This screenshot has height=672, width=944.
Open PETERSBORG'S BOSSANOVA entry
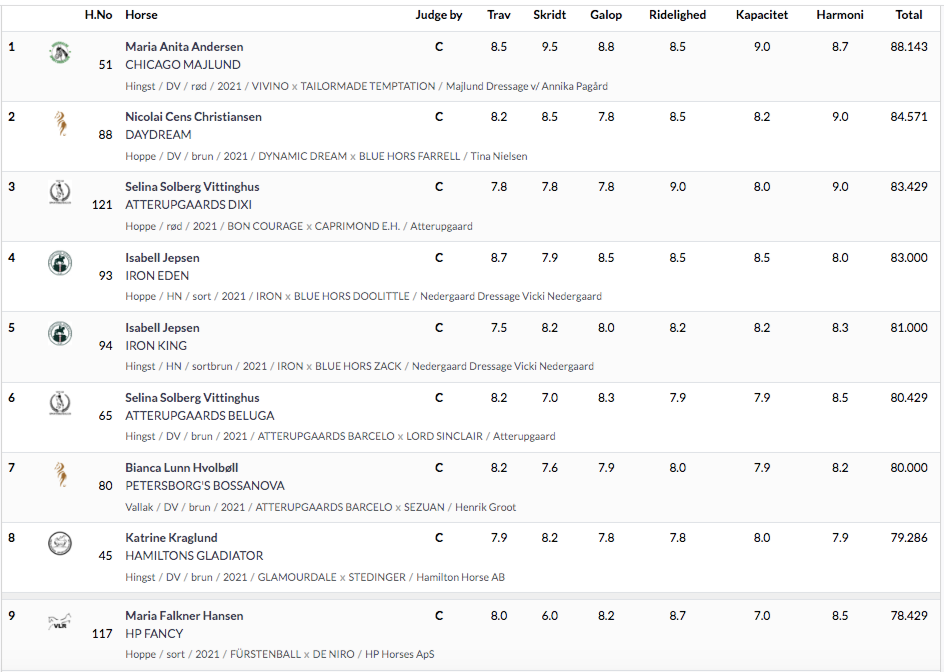(205, 486)
